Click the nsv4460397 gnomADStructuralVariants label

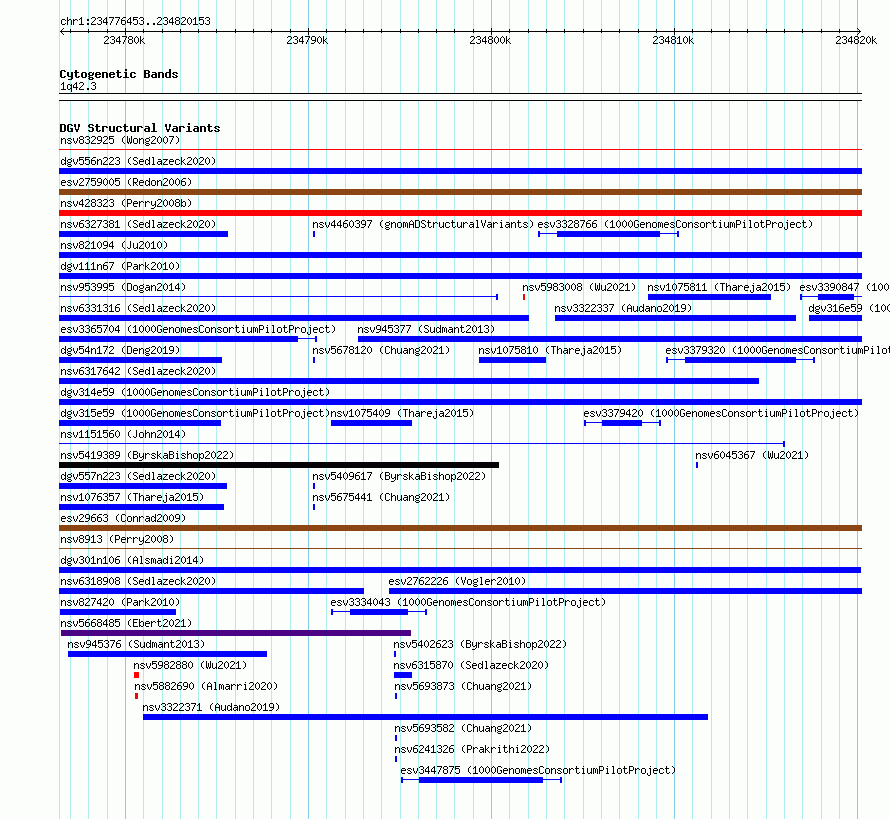(x=423, y=224)
